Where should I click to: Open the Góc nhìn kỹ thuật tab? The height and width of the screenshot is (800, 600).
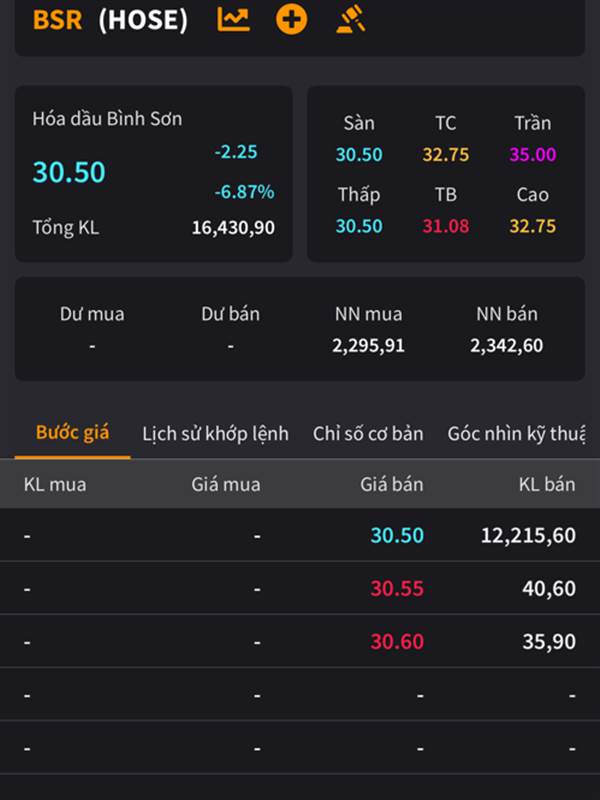pos(516,434)
